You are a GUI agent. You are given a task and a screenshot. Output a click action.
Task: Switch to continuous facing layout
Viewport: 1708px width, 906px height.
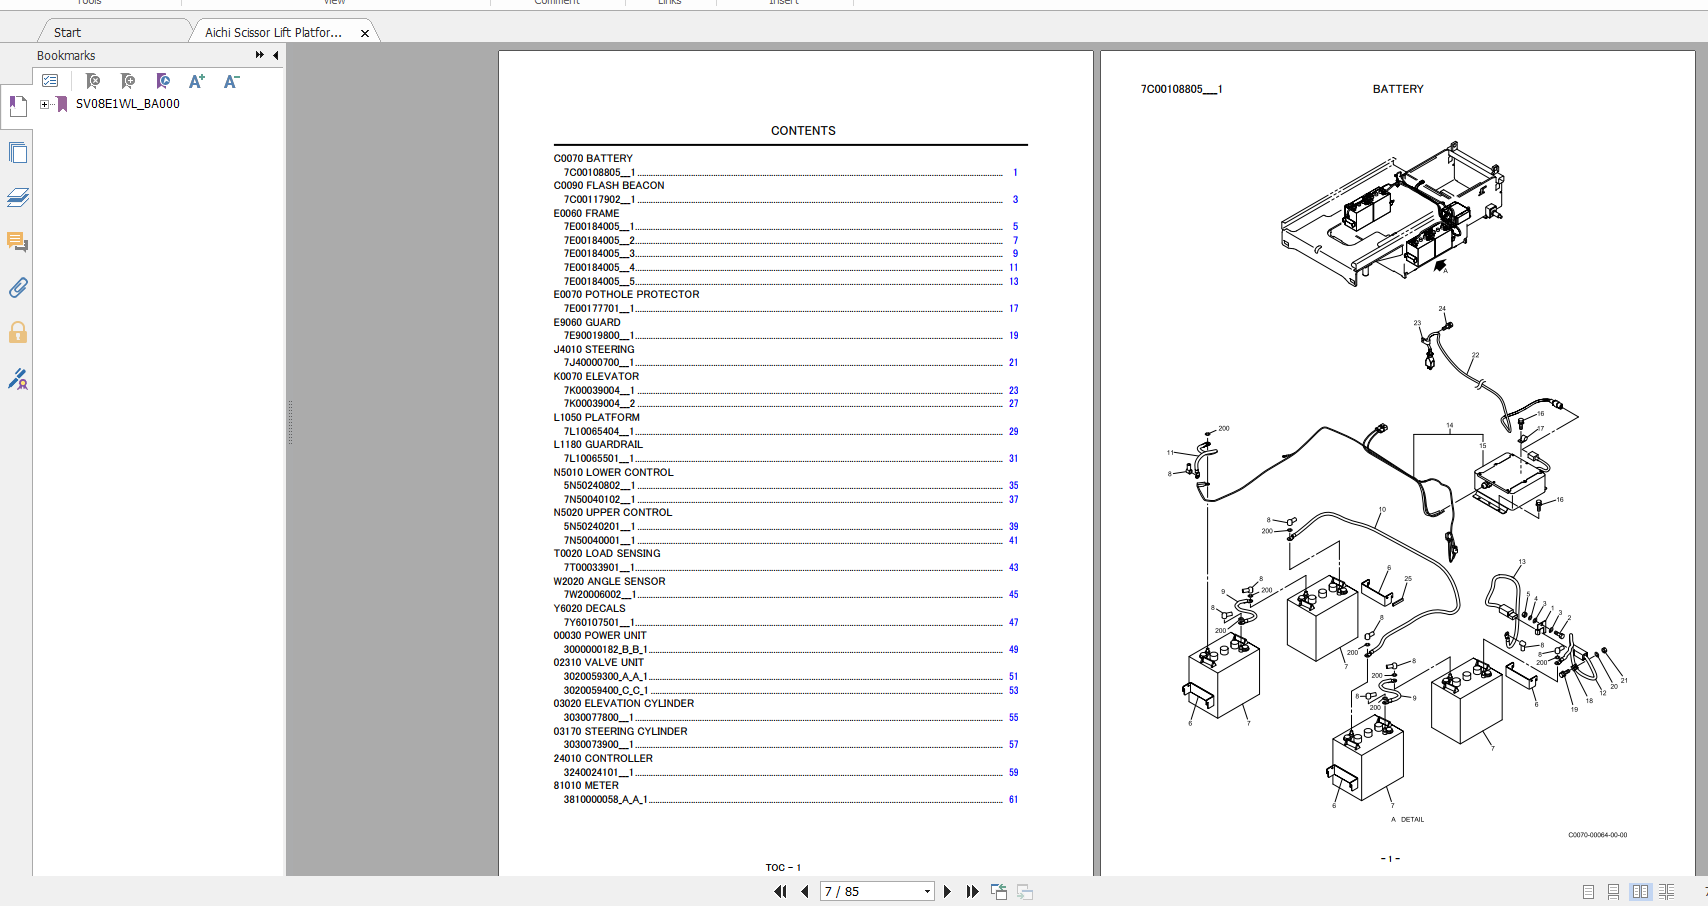[1666, 891]
